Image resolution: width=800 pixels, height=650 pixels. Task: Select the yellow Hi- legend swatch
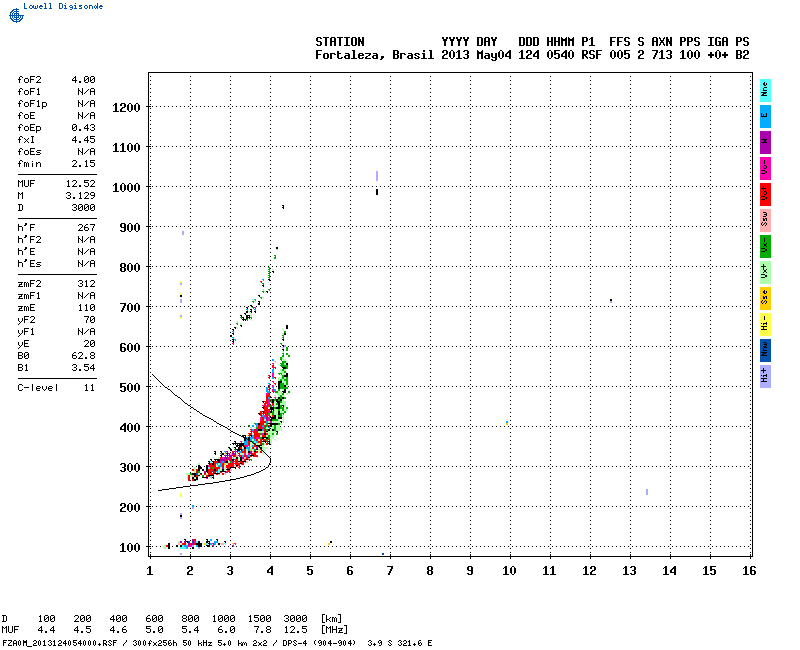(765, 324)
